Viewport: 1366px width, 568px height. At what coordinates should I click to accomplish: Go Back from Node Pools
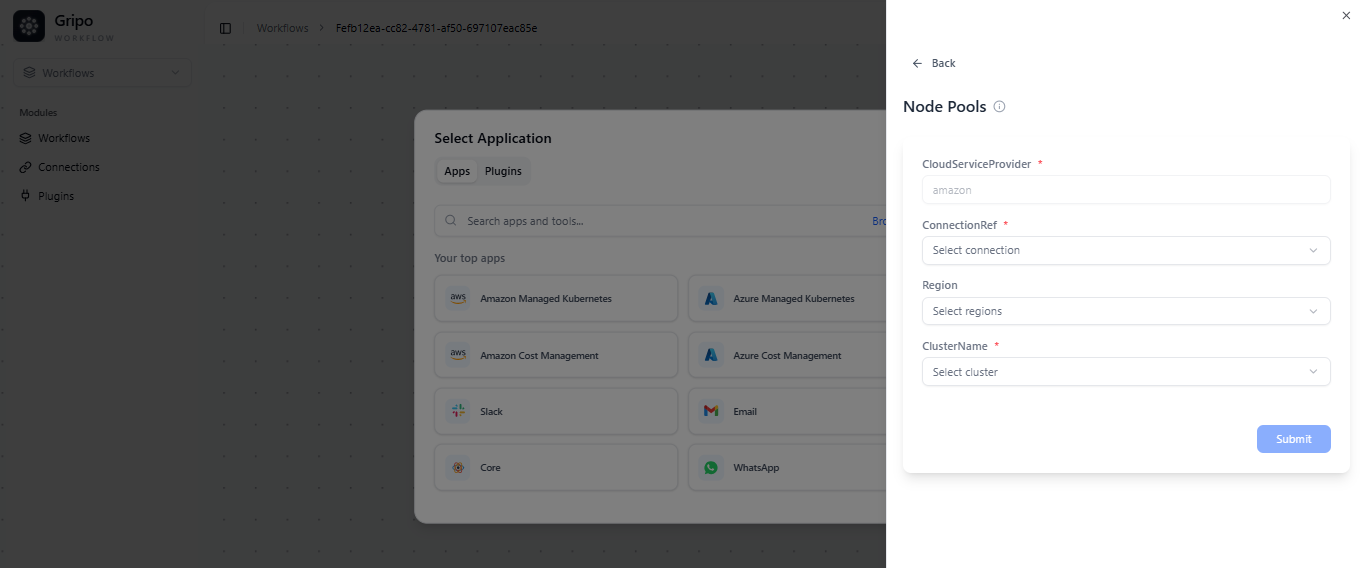934,63
